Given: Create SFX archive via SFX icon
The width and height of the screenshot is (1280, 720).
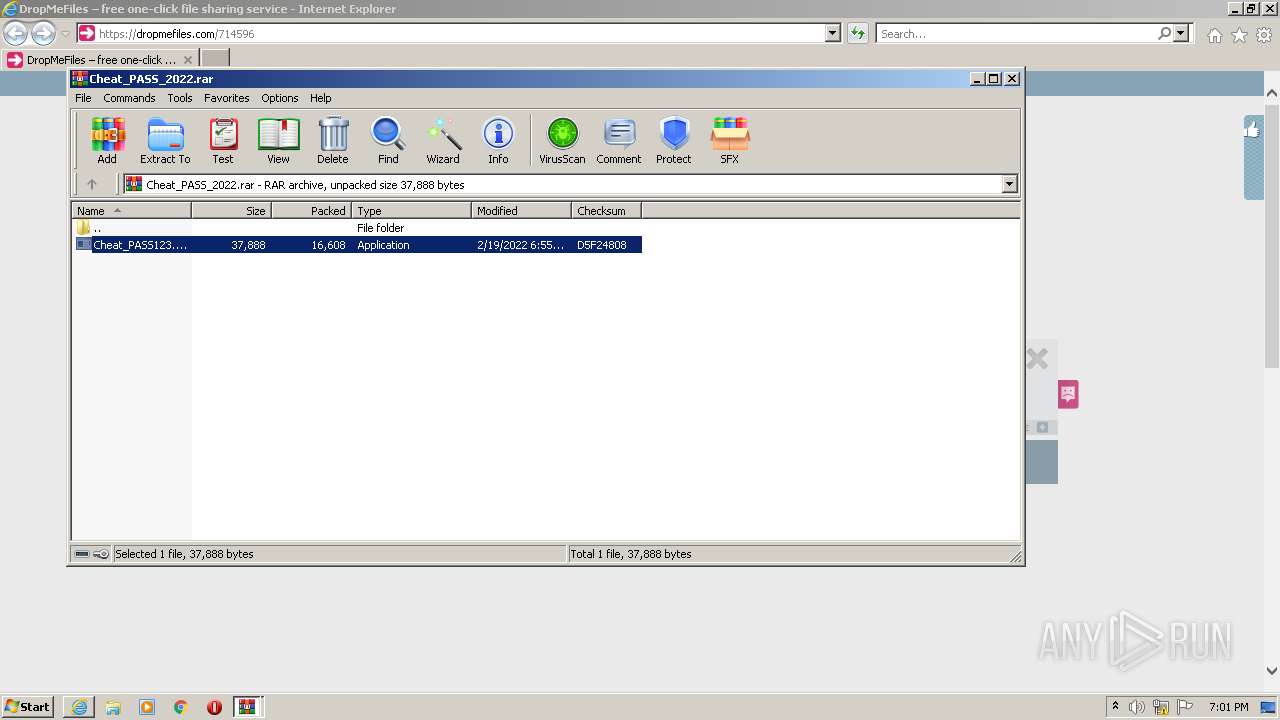Looking at the screenshot, I should (730, 140).
